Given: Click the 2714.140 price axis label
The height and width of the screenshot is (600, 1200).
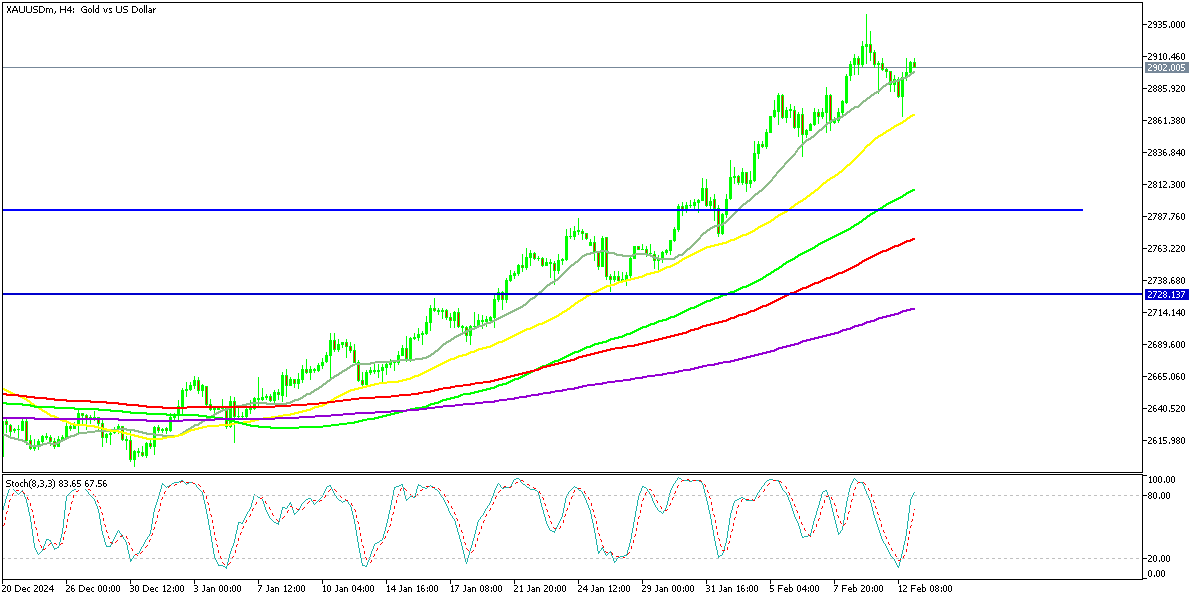Looking at the screenshot, I should 1167,312.
